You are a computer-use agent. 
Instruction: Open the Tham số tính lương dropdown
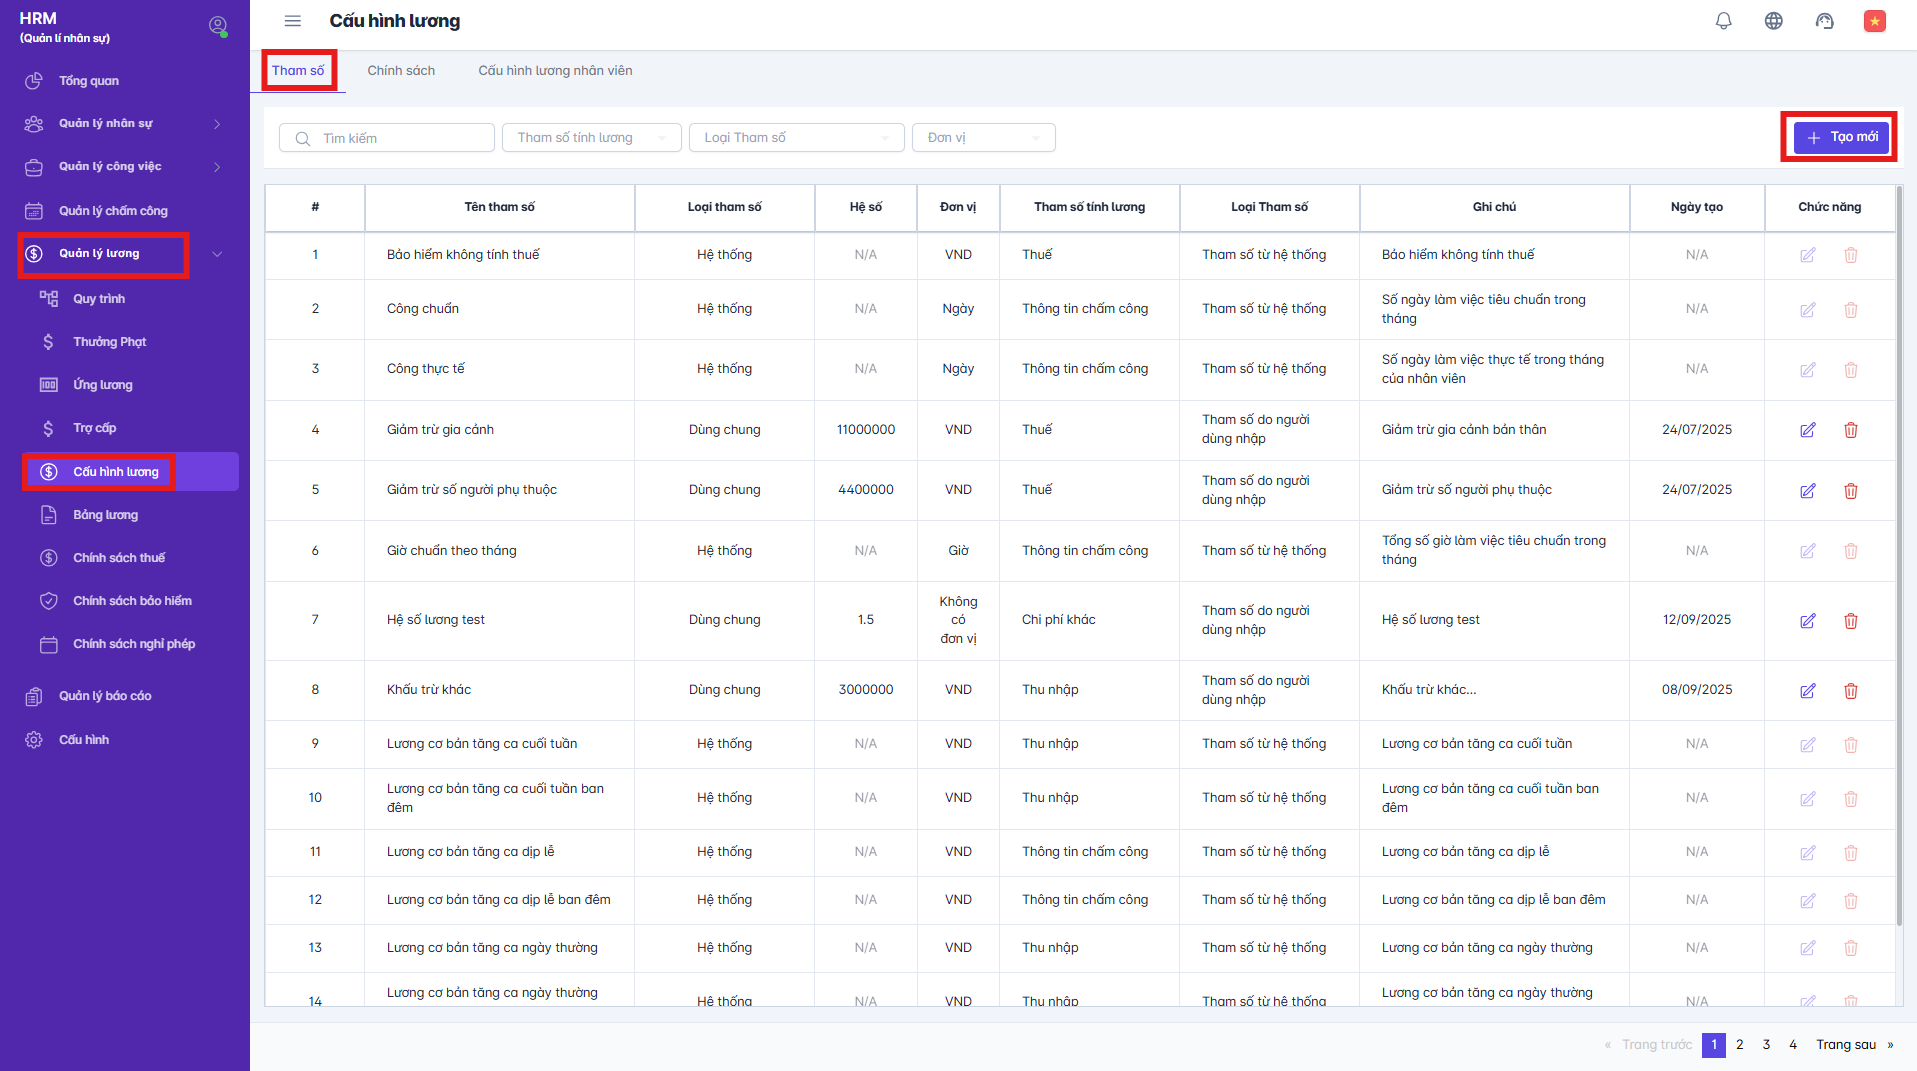click(591, 138)
